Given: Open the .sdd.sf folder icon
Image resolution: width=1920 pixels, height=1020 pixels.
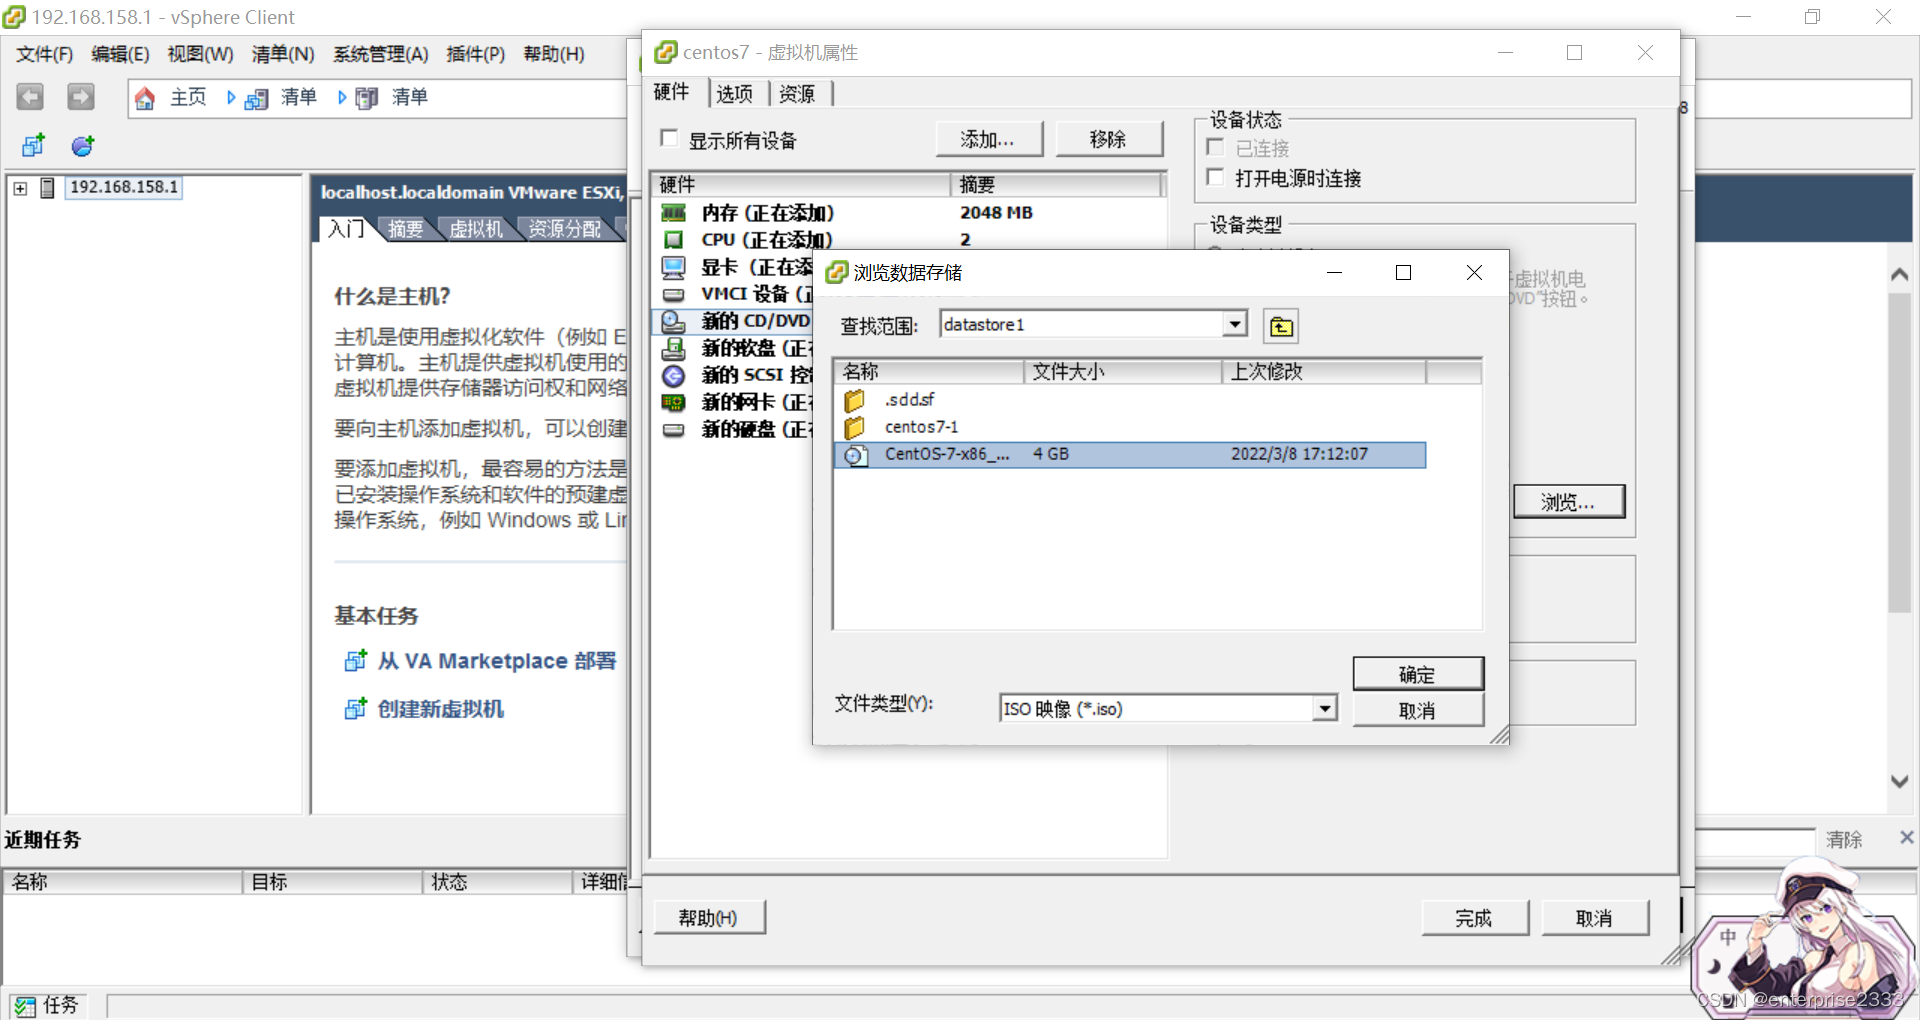Looking at the screenshot, I should (854, 400).
